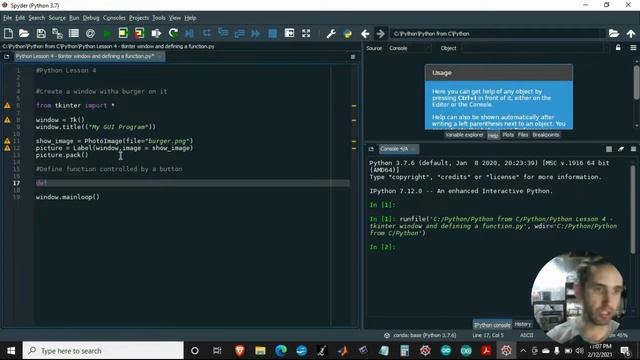Create a new file with the toolbar icon

click(x=8, y=33)
